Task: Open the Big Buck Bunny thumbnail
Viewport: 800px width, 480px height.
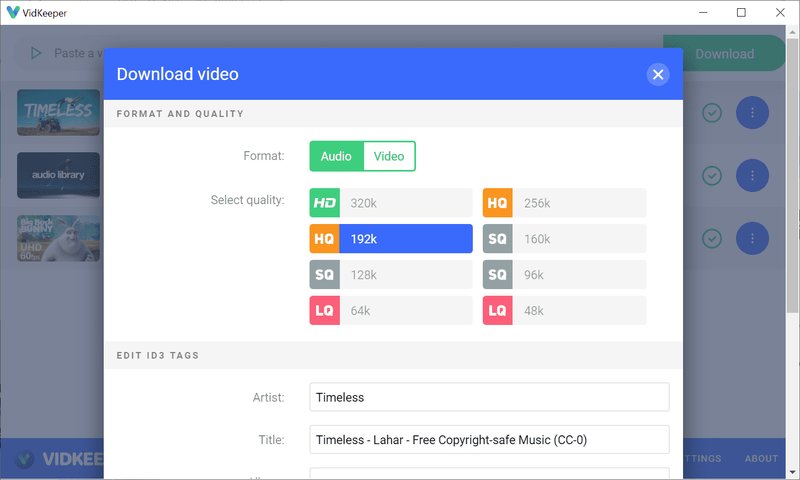Action: point(59,238)
